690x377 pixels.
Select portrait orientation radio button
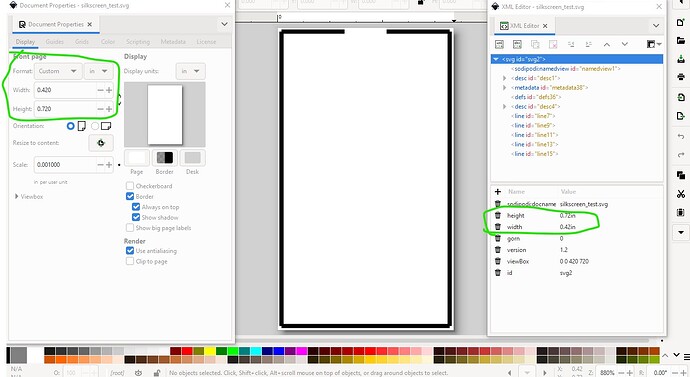click(x=70, y=126)
